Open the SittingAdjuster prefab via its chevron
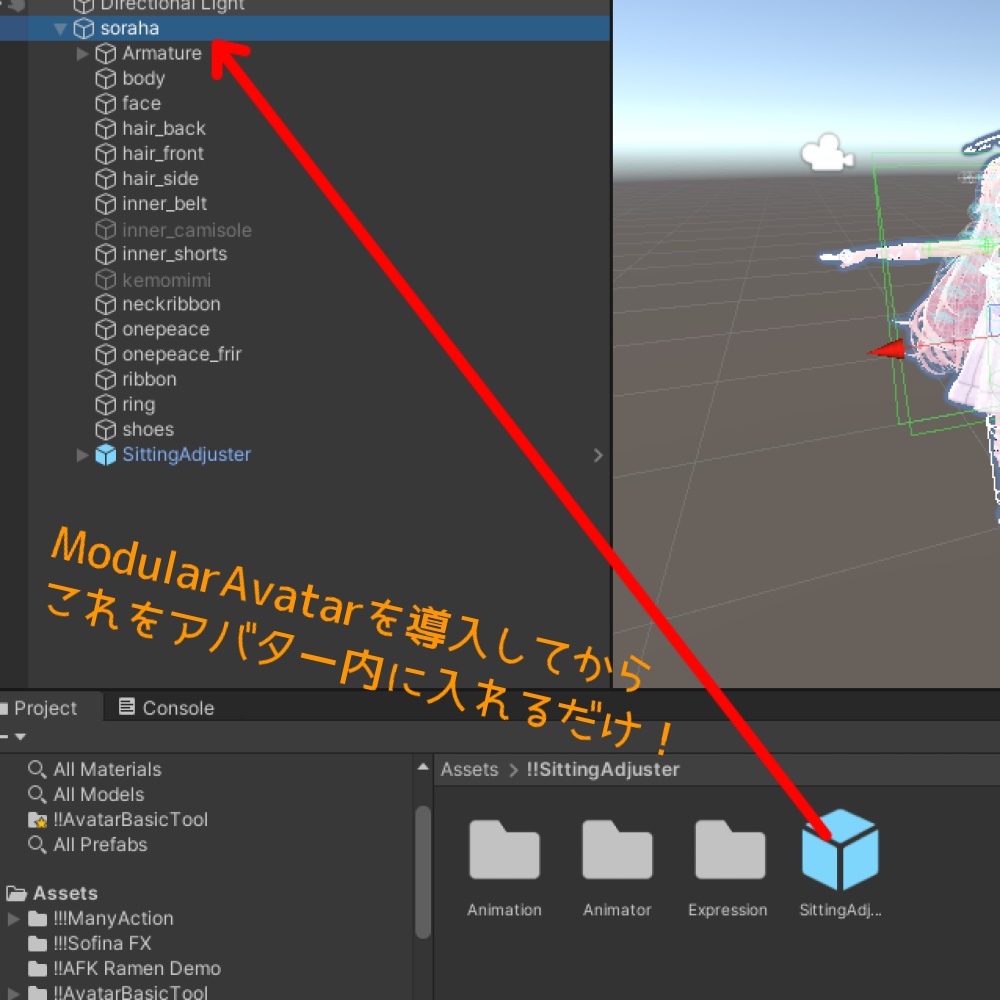This screenshot has height=1000, width=1000. pos(598,455)
